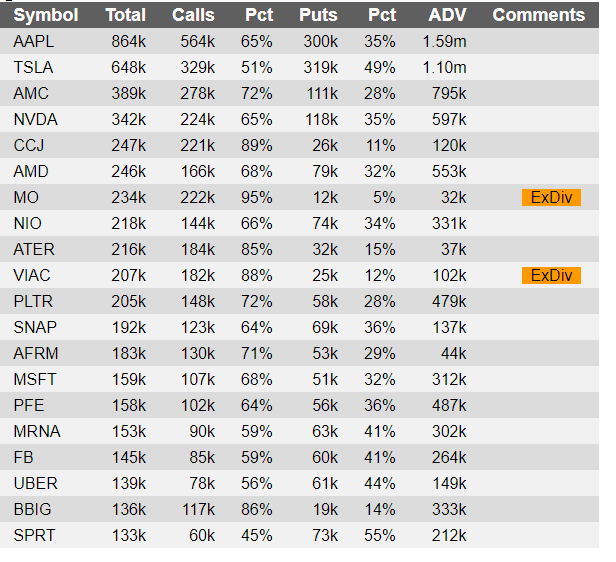Screen dimensions: 616x562
Task: Click the PLTR symbol
Action: click(33, 301)
